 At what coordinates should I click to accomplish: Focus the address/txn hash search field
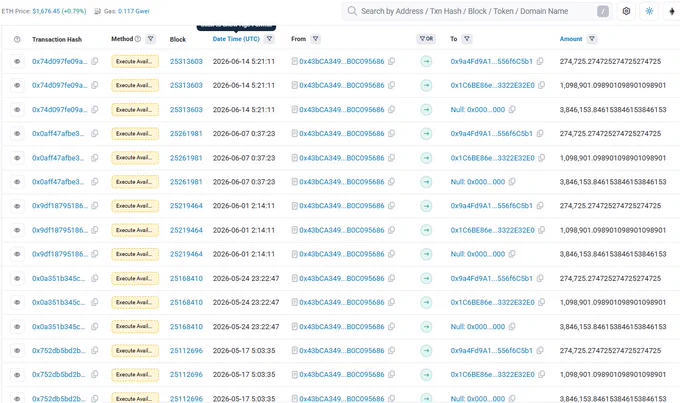pos(477,11)
